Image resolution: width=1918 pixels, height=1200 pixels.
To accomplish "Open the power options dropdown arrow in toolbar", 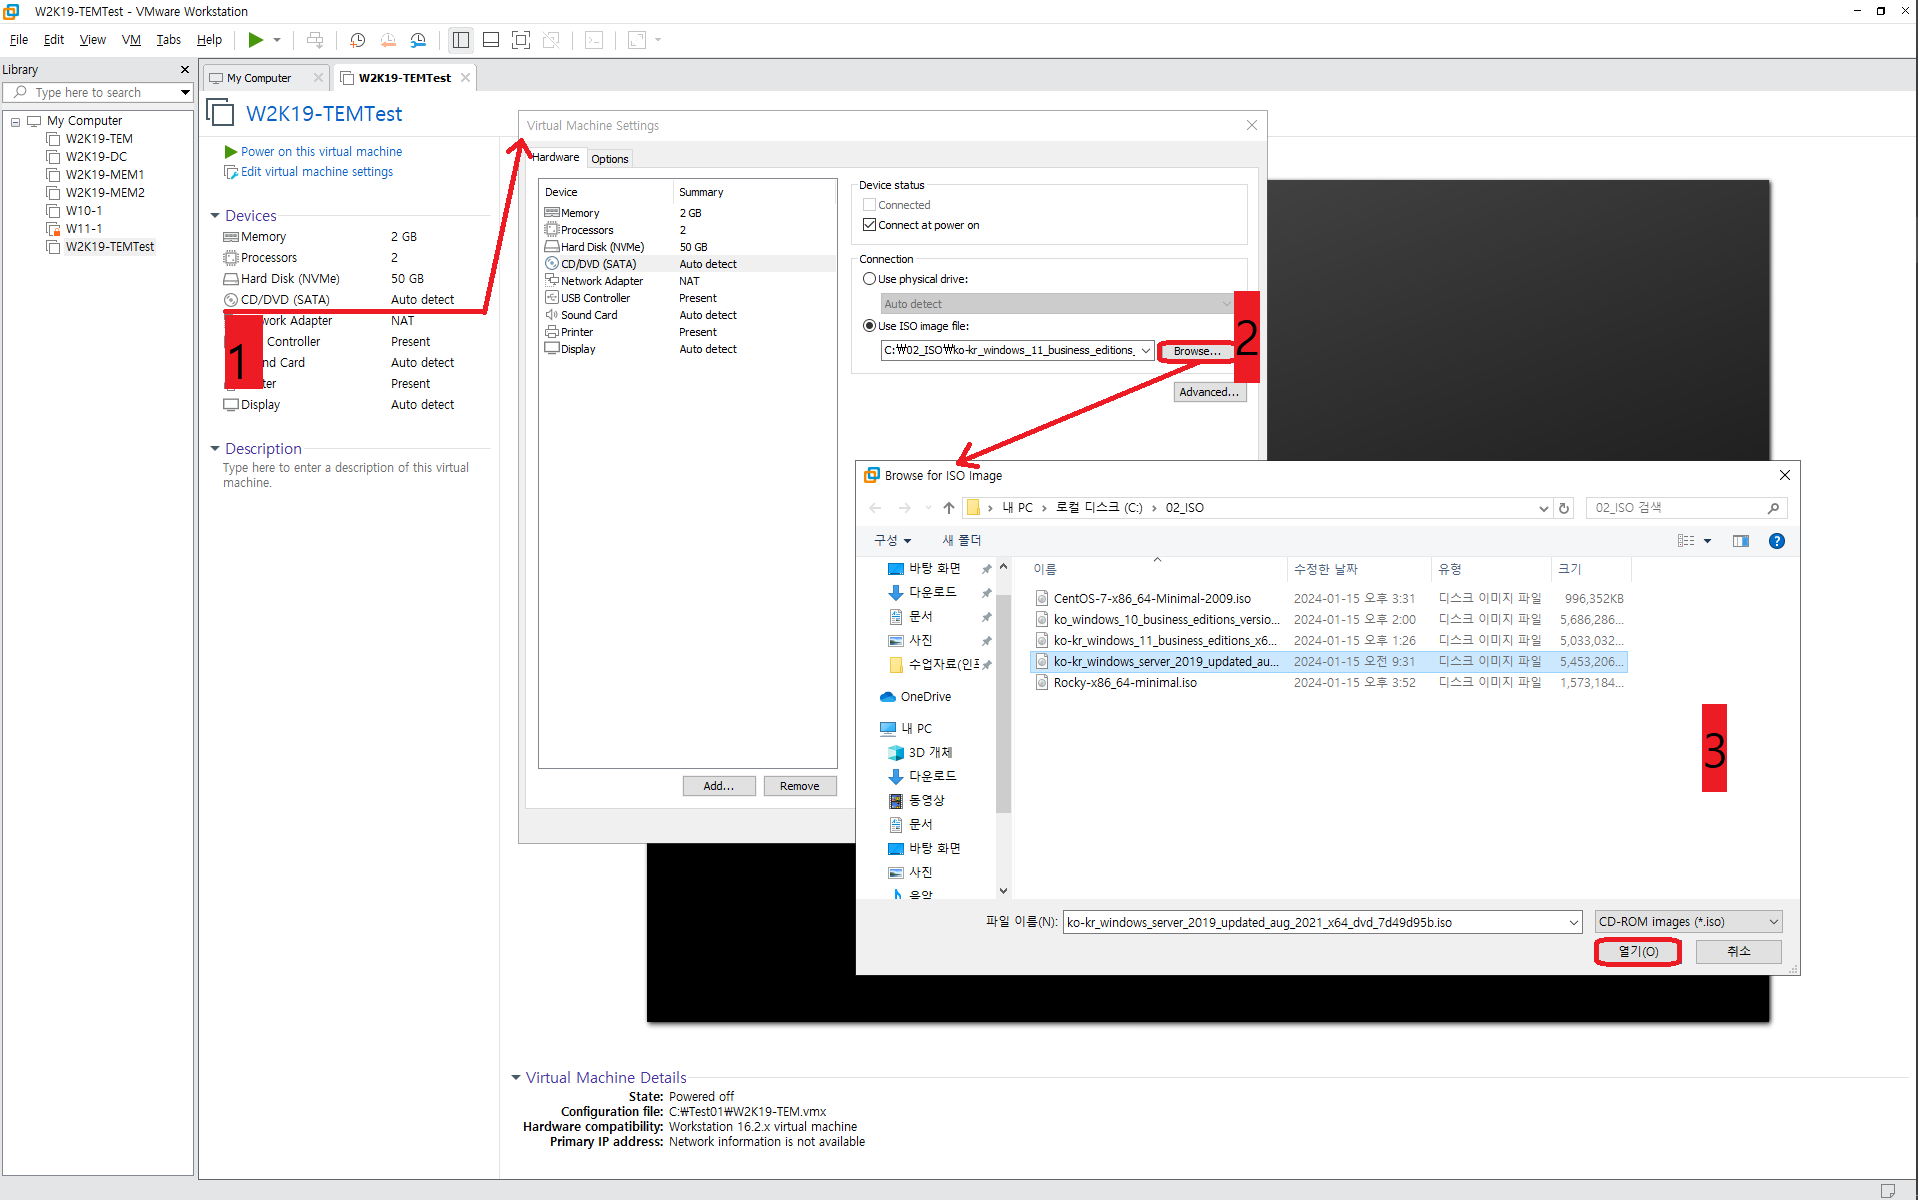I will 277,40.
